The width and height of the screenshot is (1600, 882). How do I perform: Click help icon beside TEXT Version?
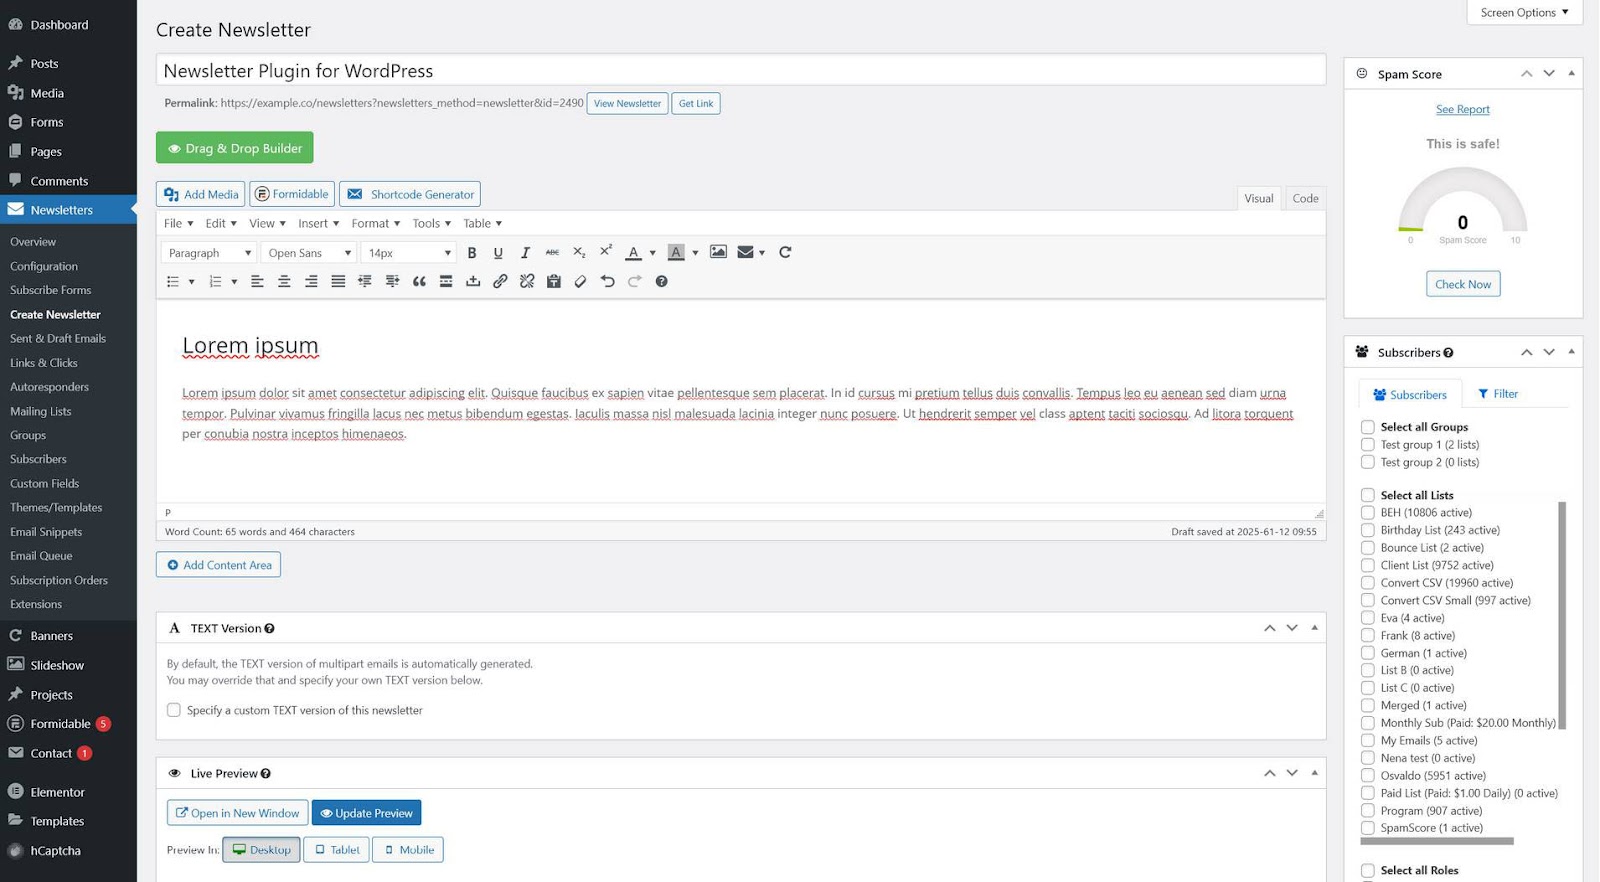(x=269, y=629)
